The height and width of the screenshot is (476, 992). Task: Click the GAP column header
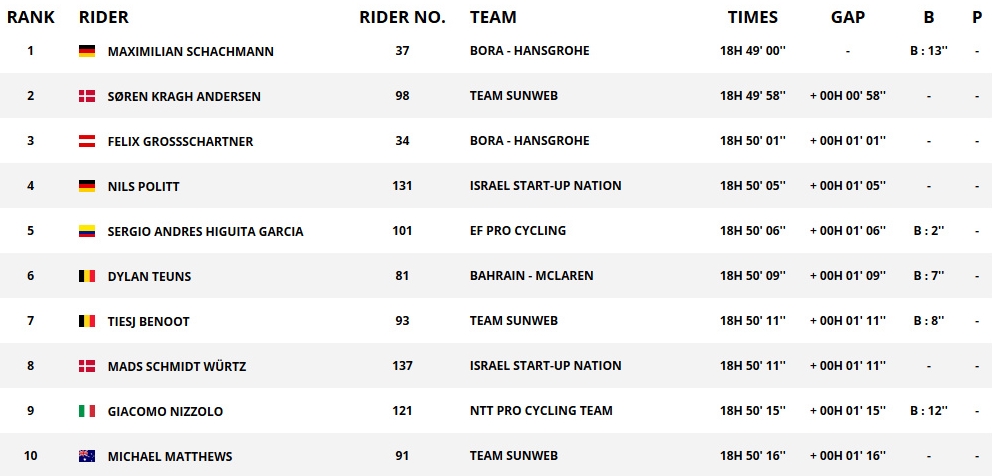(848, 18)
